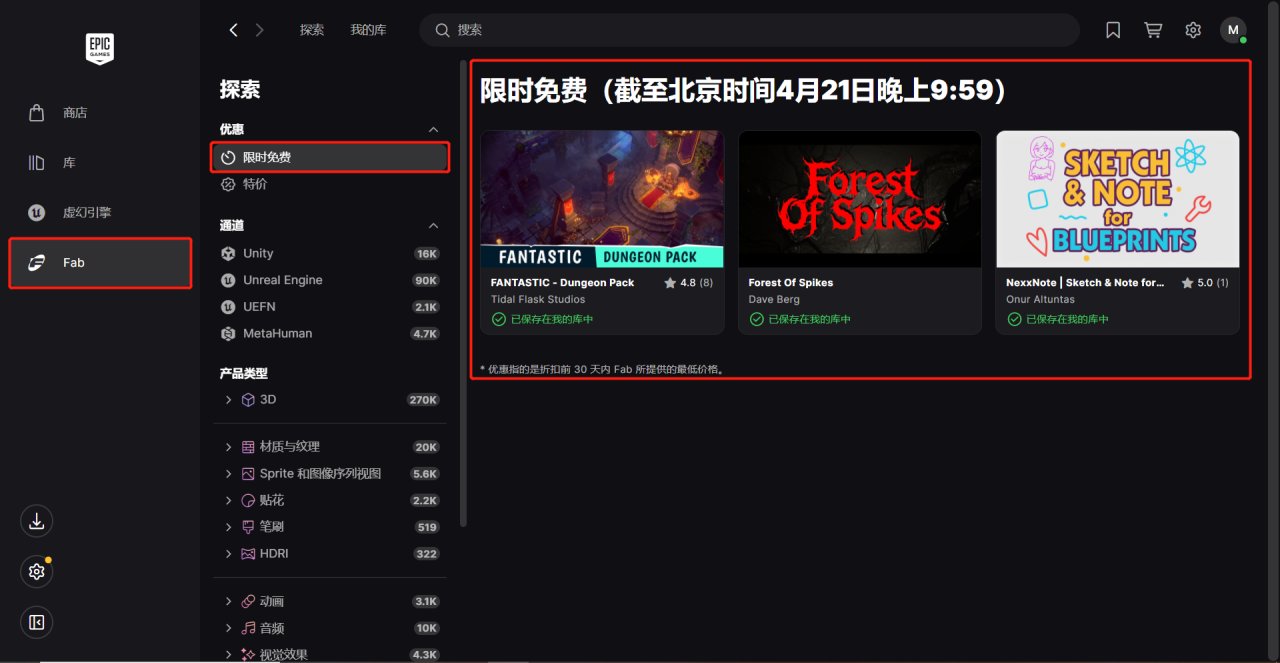
Task: Open the user profile avatar M
Action: (1233, 30)
